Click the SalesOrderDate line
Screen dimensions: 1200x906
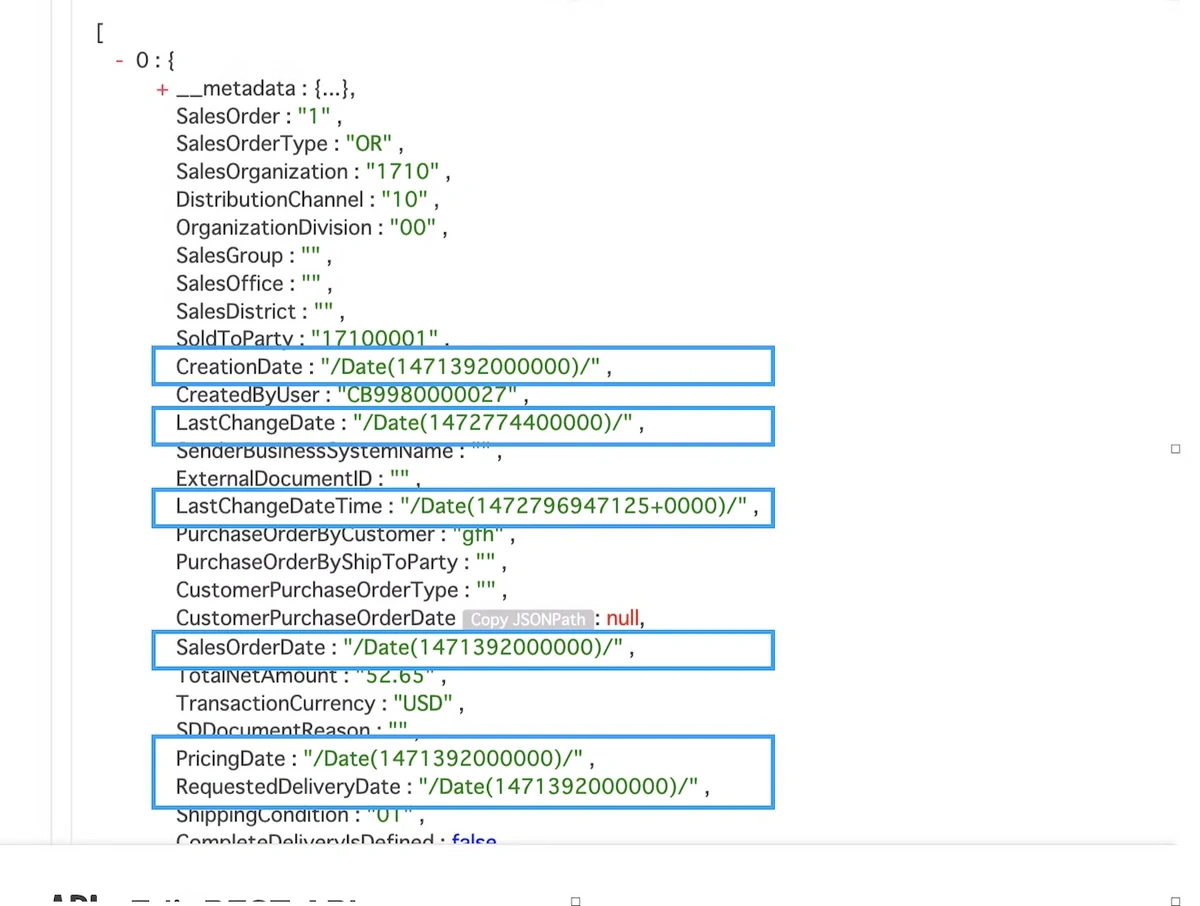[405, 648]
